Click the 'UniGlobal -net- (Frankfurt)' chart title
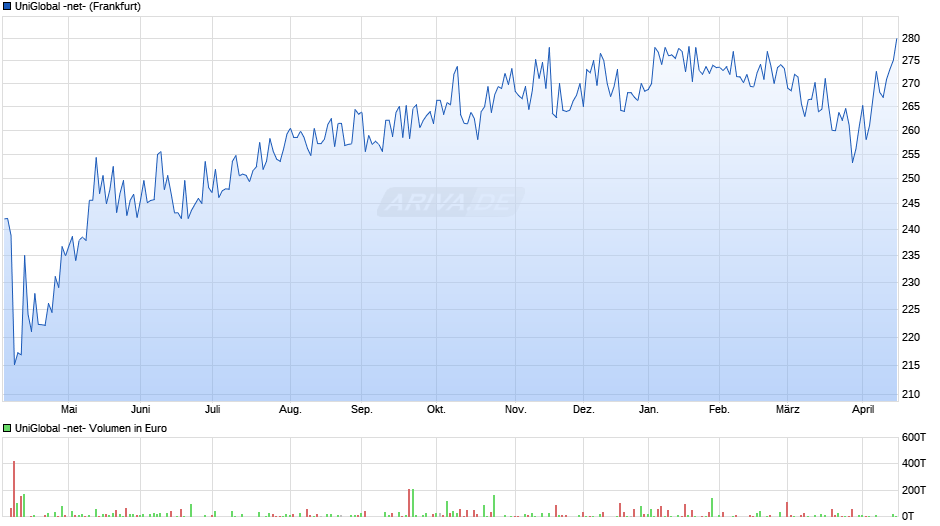940x526 pixels. [78, 7]
